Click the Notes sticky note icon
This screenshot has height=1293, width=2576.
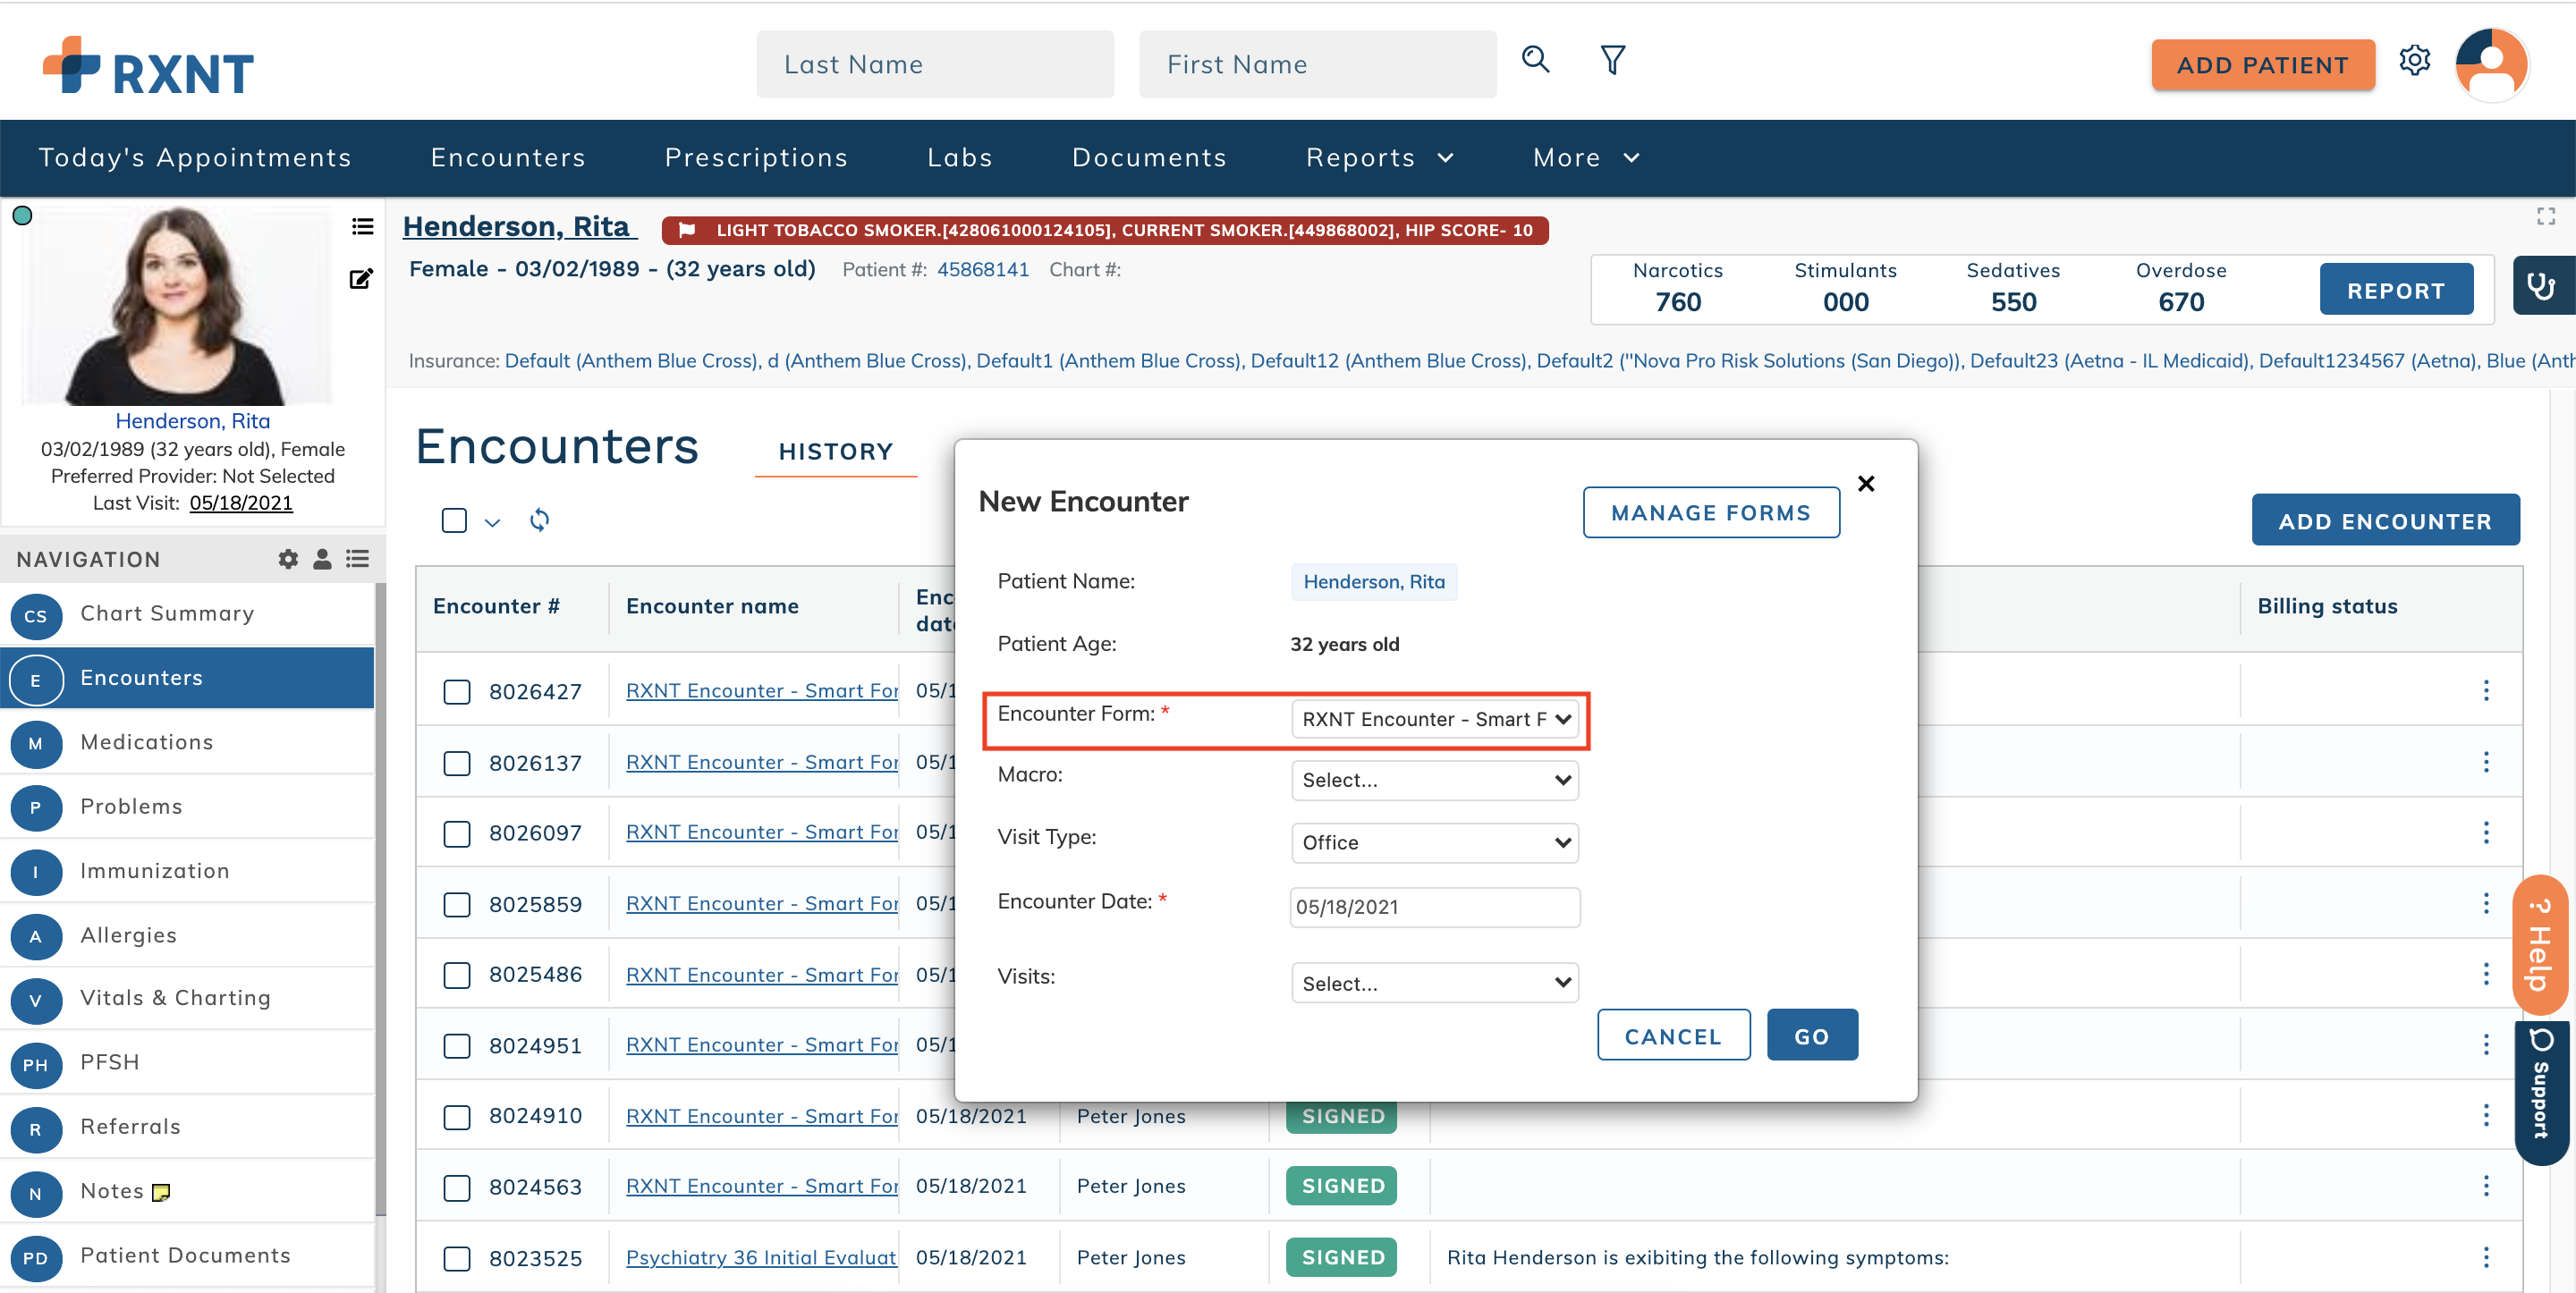tap(161, 1192)
